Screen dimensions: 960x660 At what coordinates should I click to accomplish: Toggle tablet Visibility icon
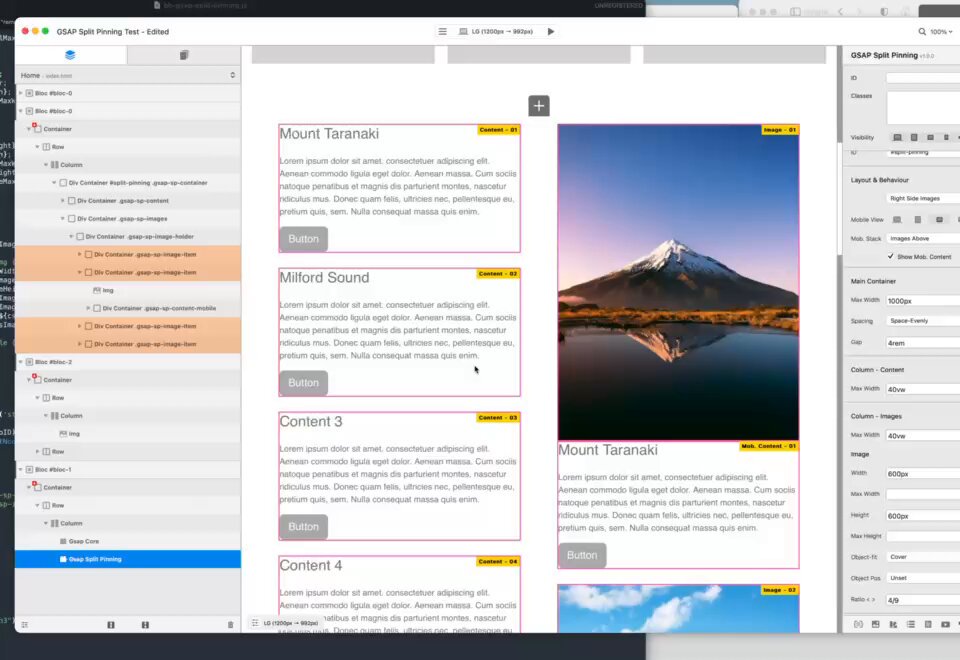(914, 137)
